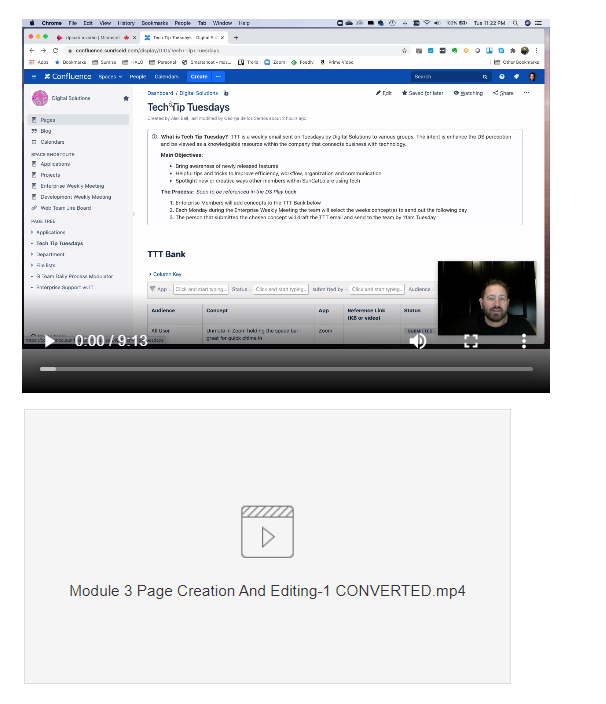Screen dimensions: 606x704
Task: Click the user avatar in the Confluence header
Action: click(x=532, y=77)
